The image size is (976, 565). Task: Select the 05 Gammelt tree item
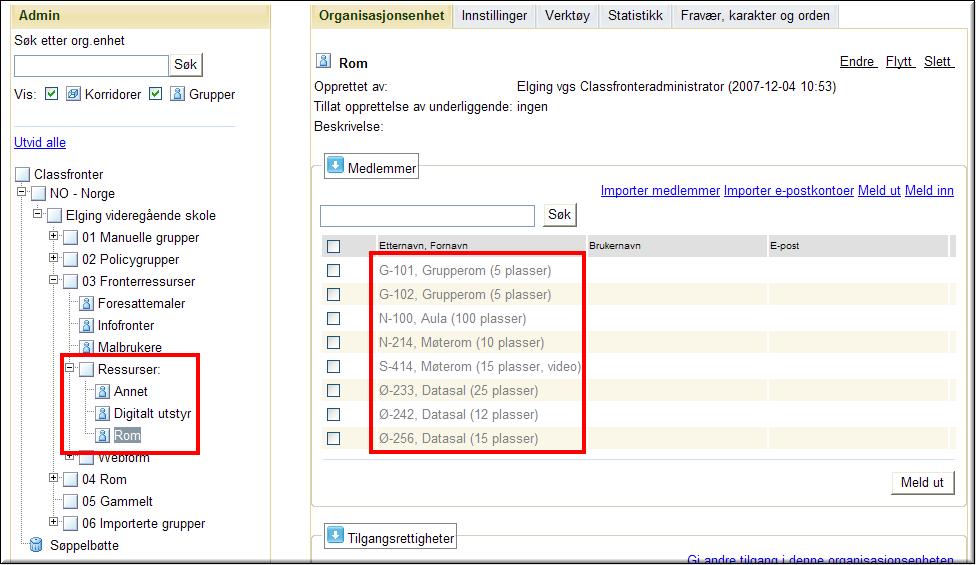(117, 502)
